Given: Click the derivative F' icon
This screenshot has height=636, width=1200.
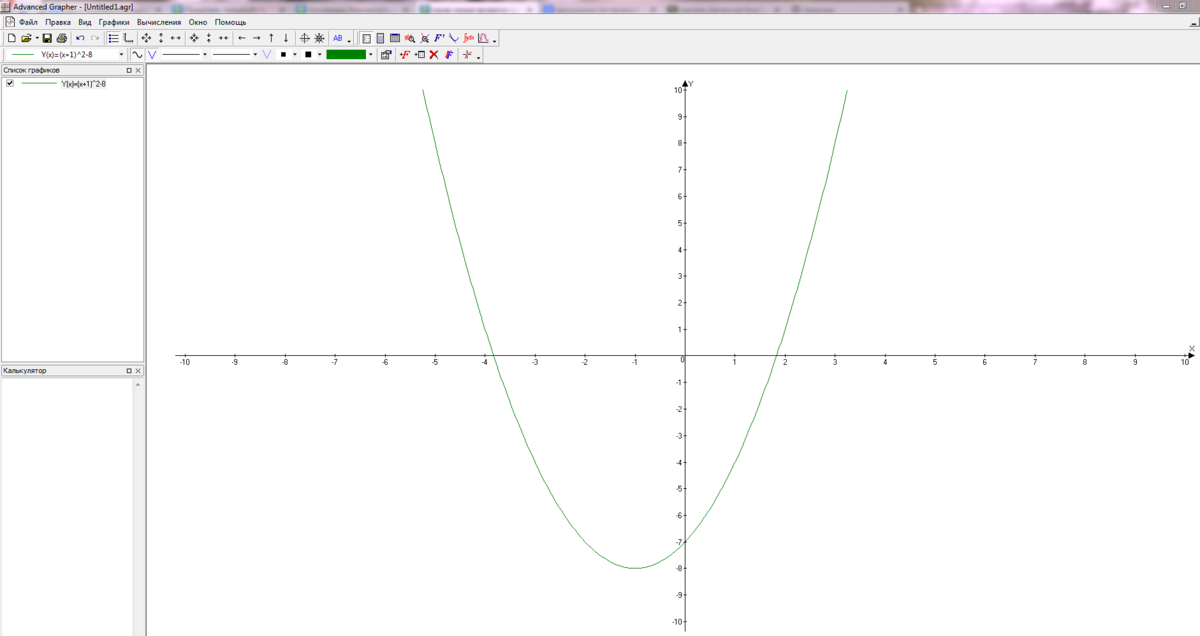Looking at the screenshot, I should [439, 38].
